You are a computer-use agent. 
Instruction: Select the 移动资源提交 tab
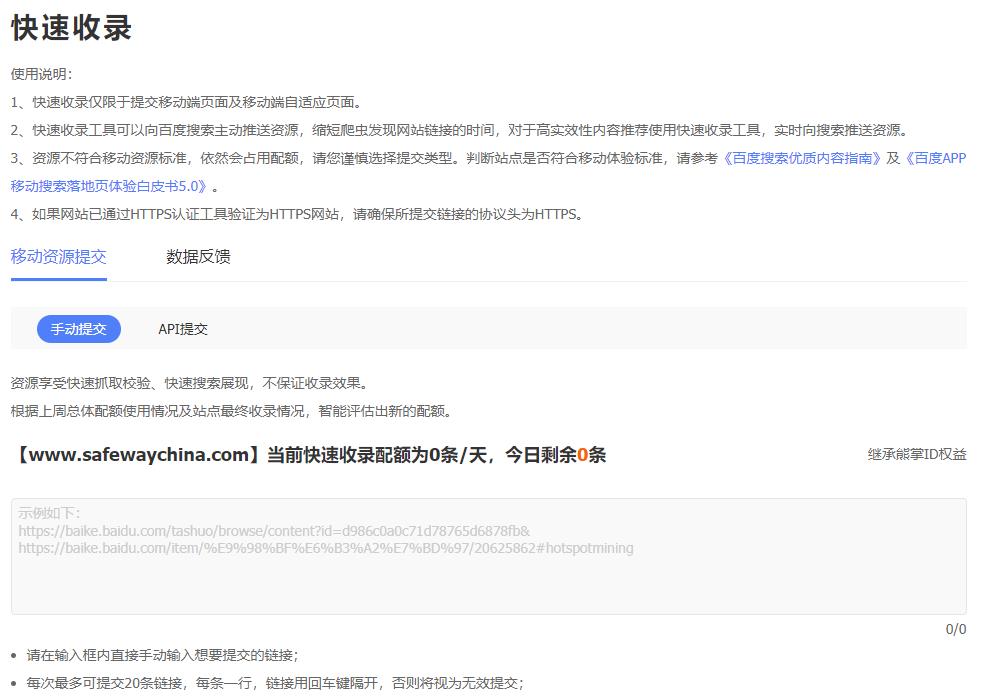(59, 257)
